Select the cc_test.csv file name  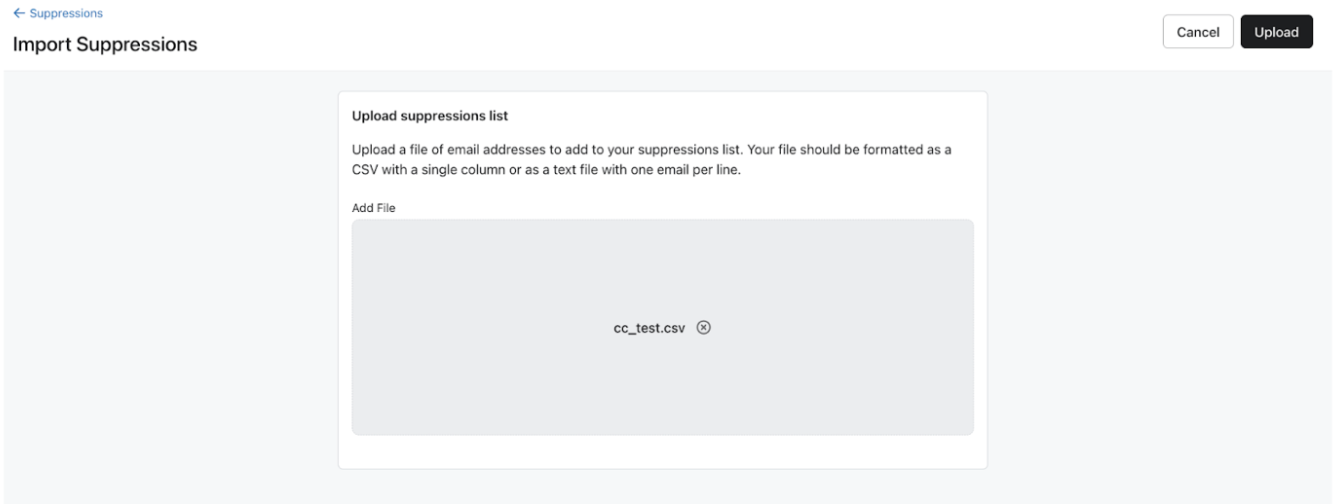coord(649,328)
